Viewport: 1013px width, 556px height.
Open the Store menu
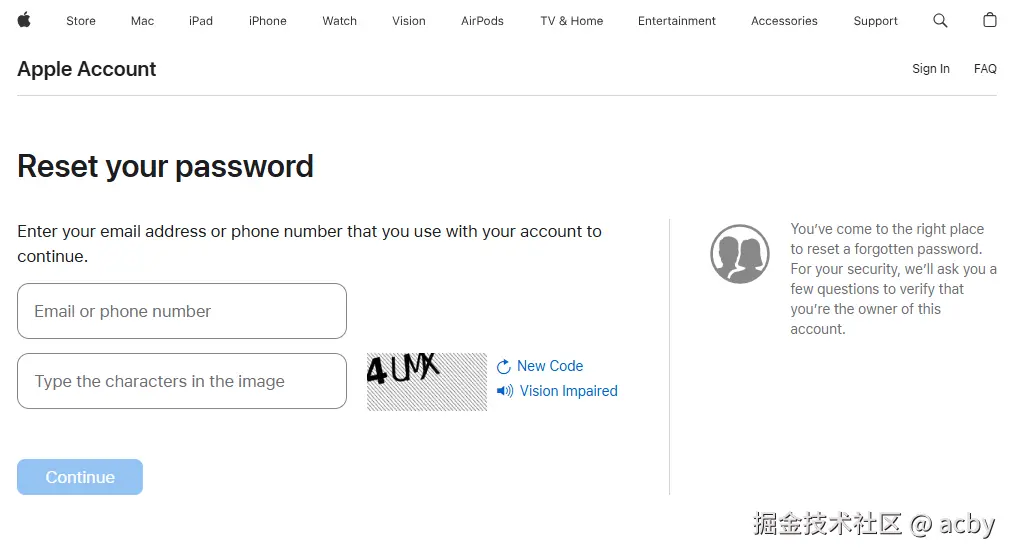coord(81,21)
